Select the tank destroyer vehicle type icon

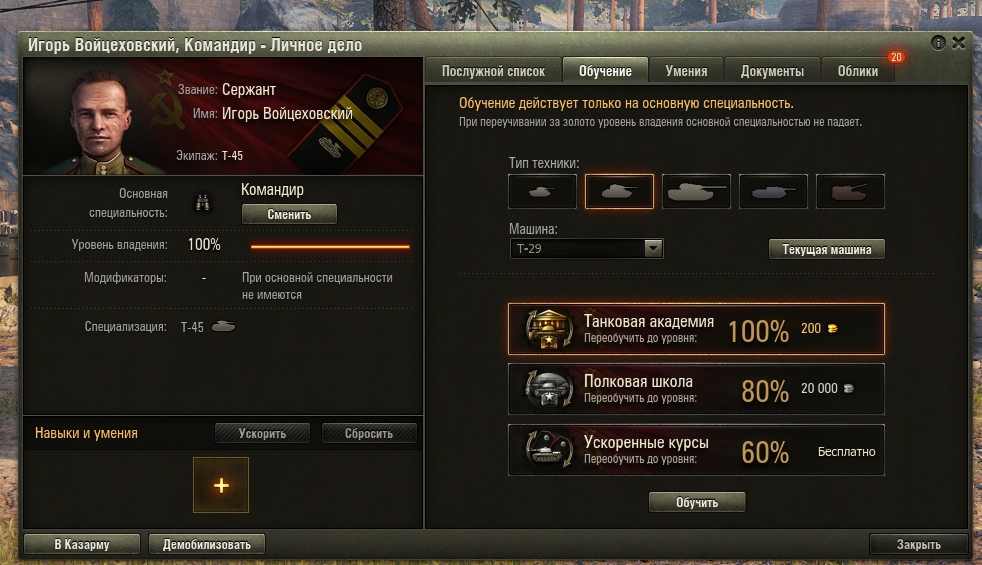pyautogui.click(x=773, y=191)
